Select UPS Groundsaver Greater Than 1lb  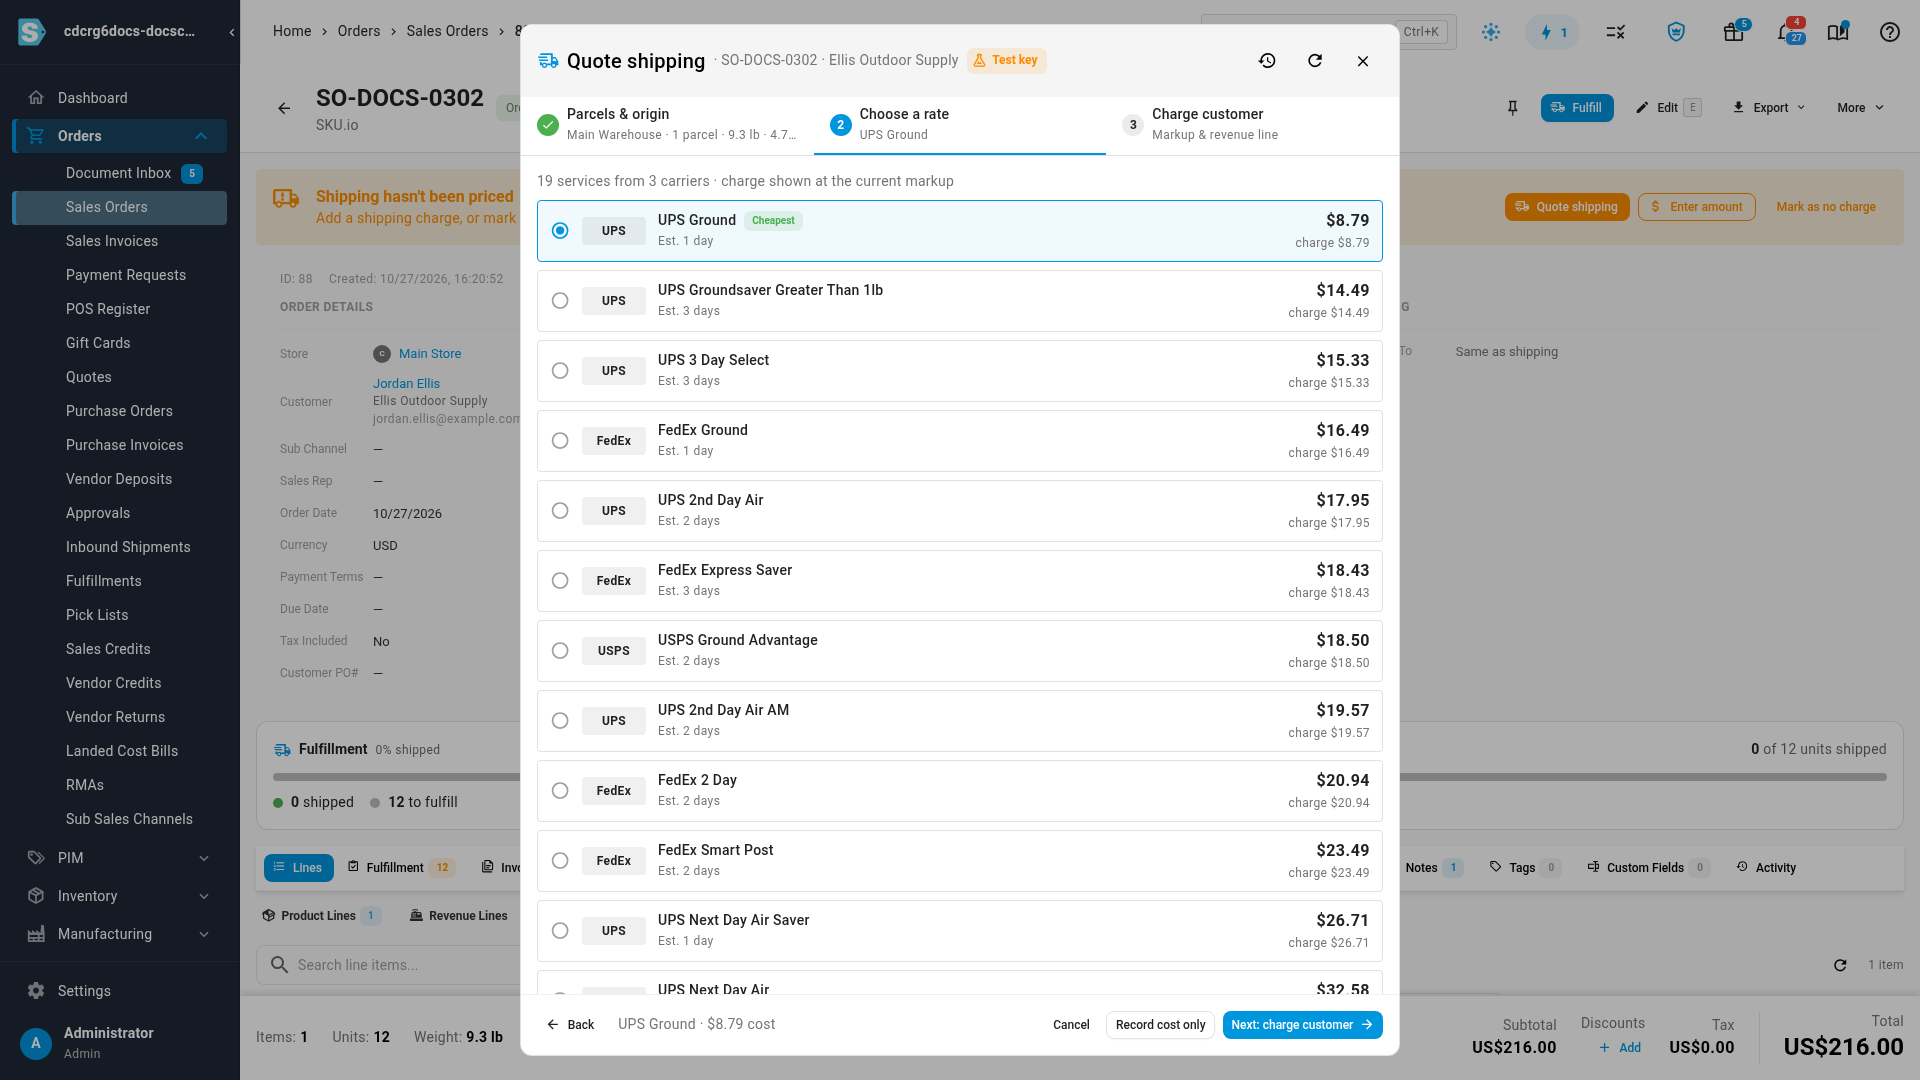tap(960, 301)
